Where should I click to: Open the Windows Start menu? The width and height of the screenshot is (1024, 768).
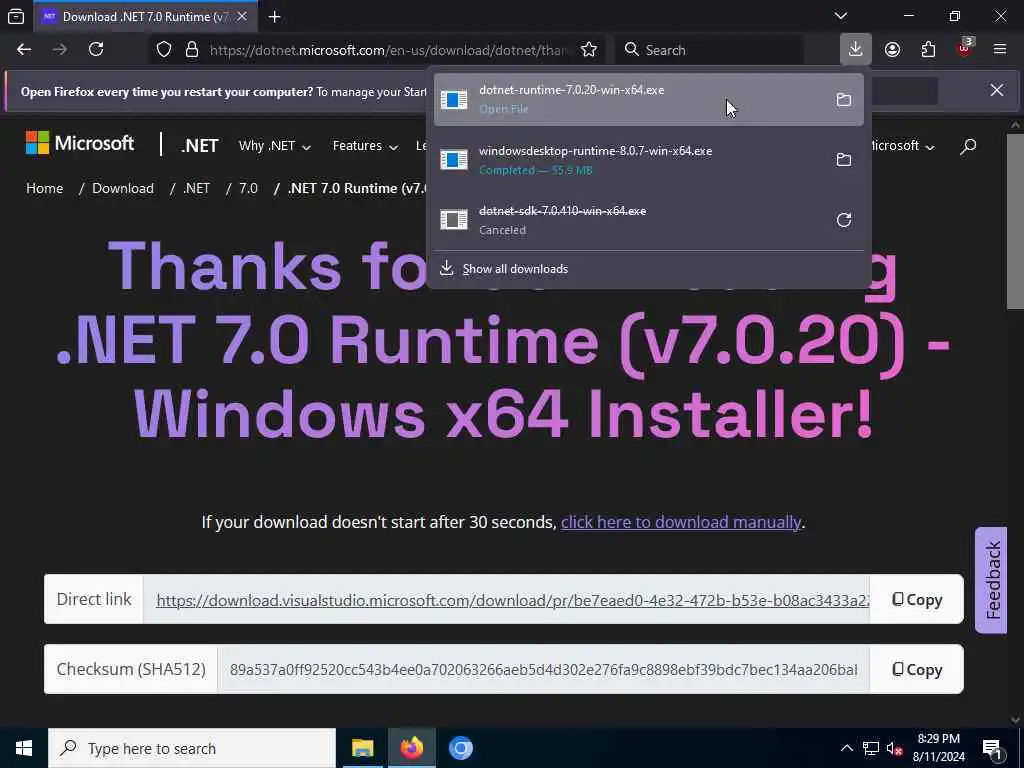click(24, 748)
